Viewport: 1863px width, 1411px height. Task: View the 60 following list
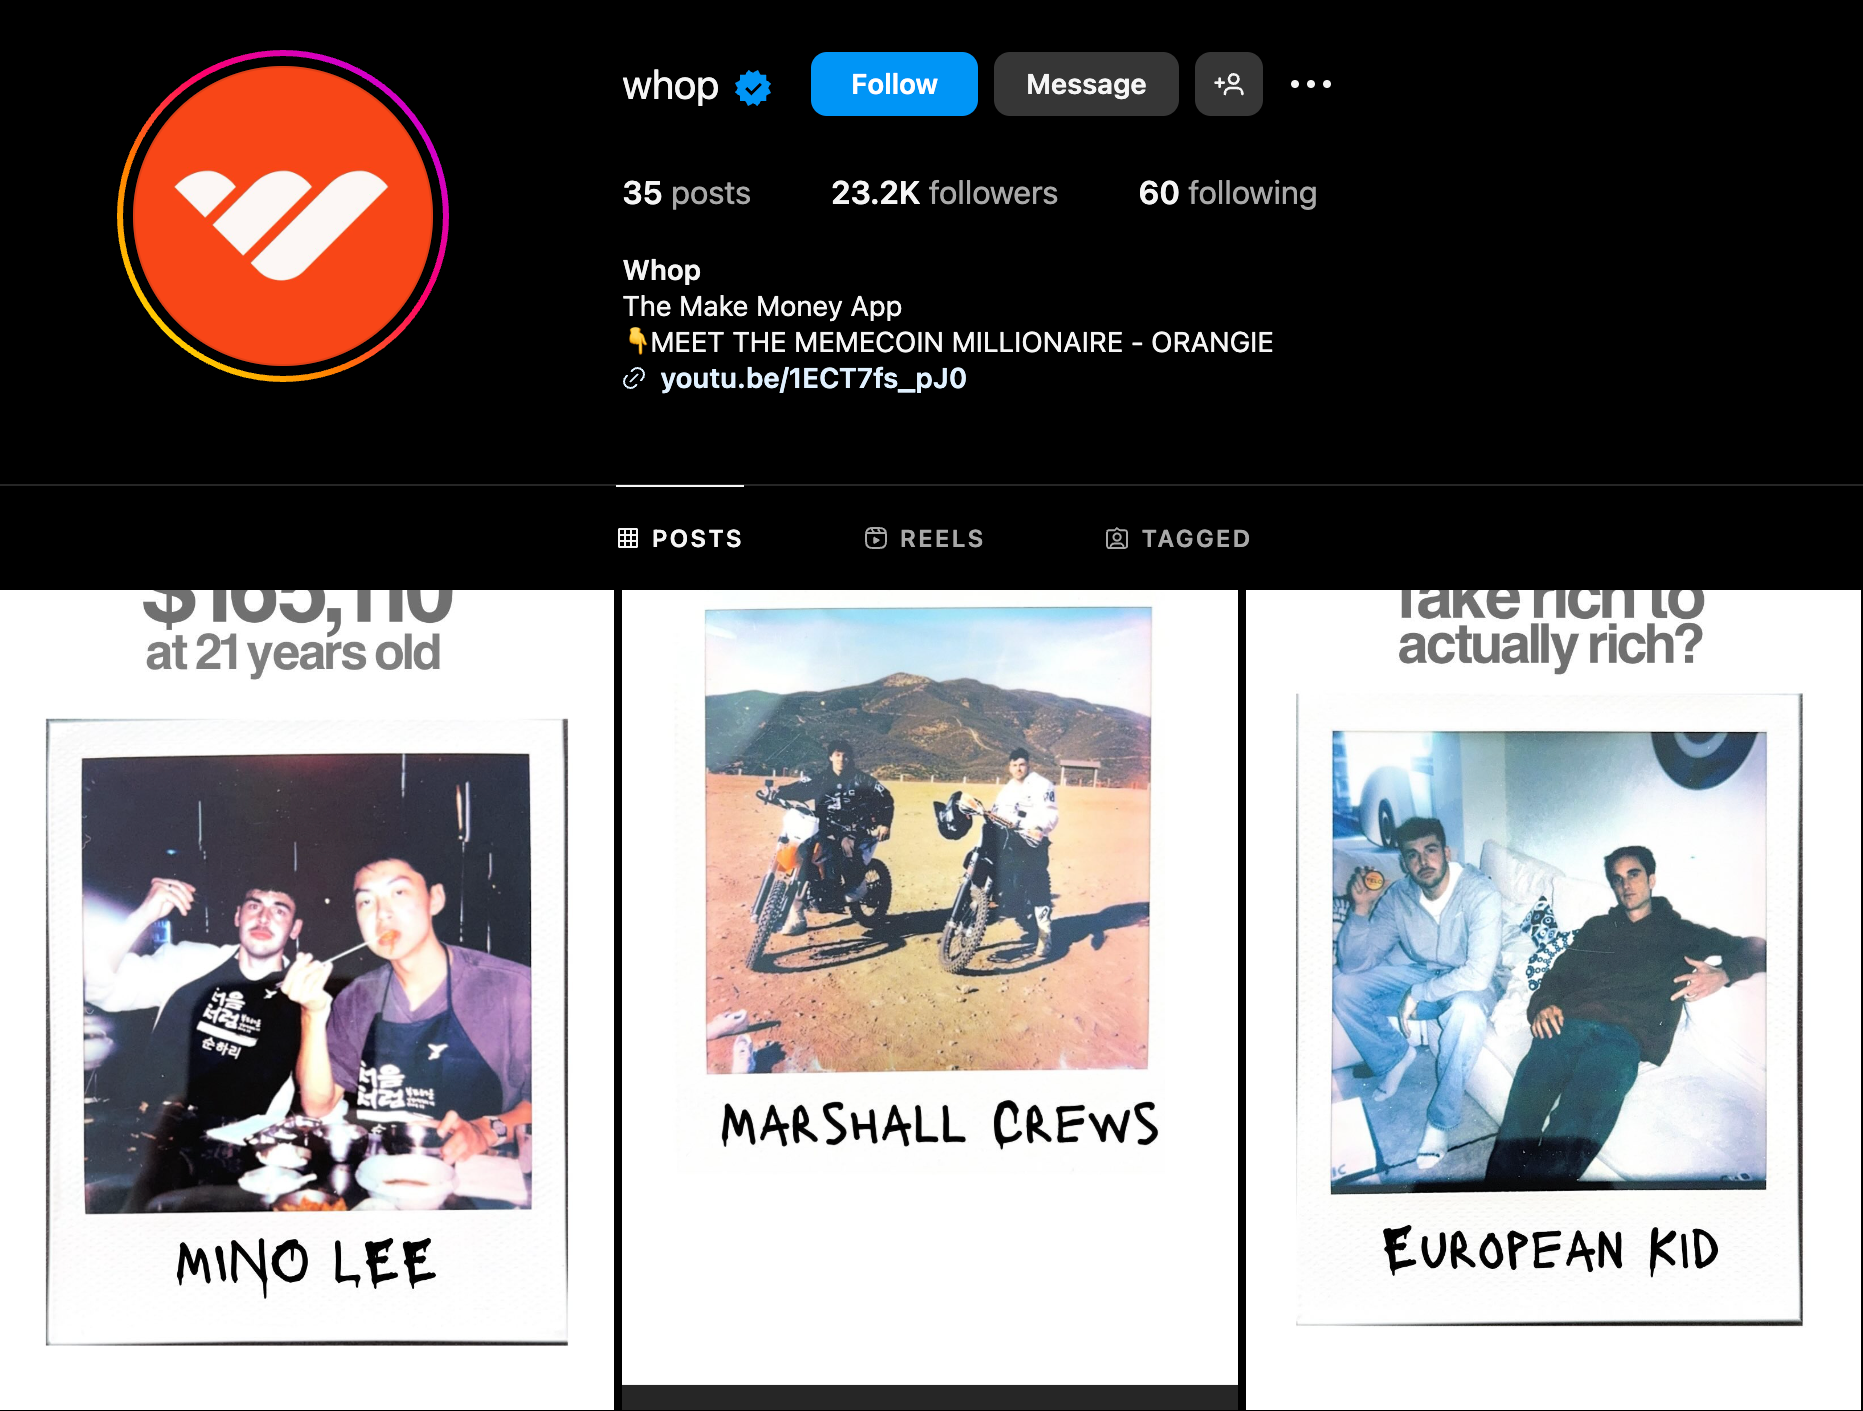(x=1227, y=193)
